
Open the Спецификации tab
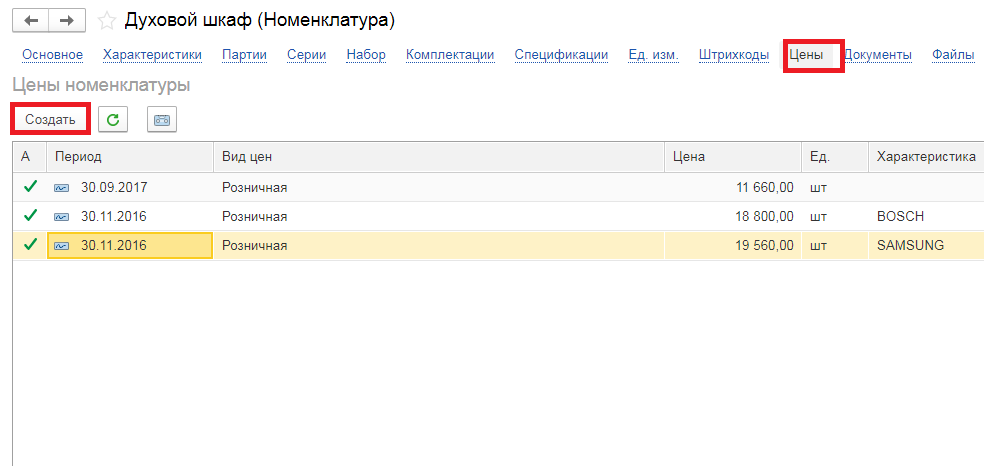click(x=562, y=55)
